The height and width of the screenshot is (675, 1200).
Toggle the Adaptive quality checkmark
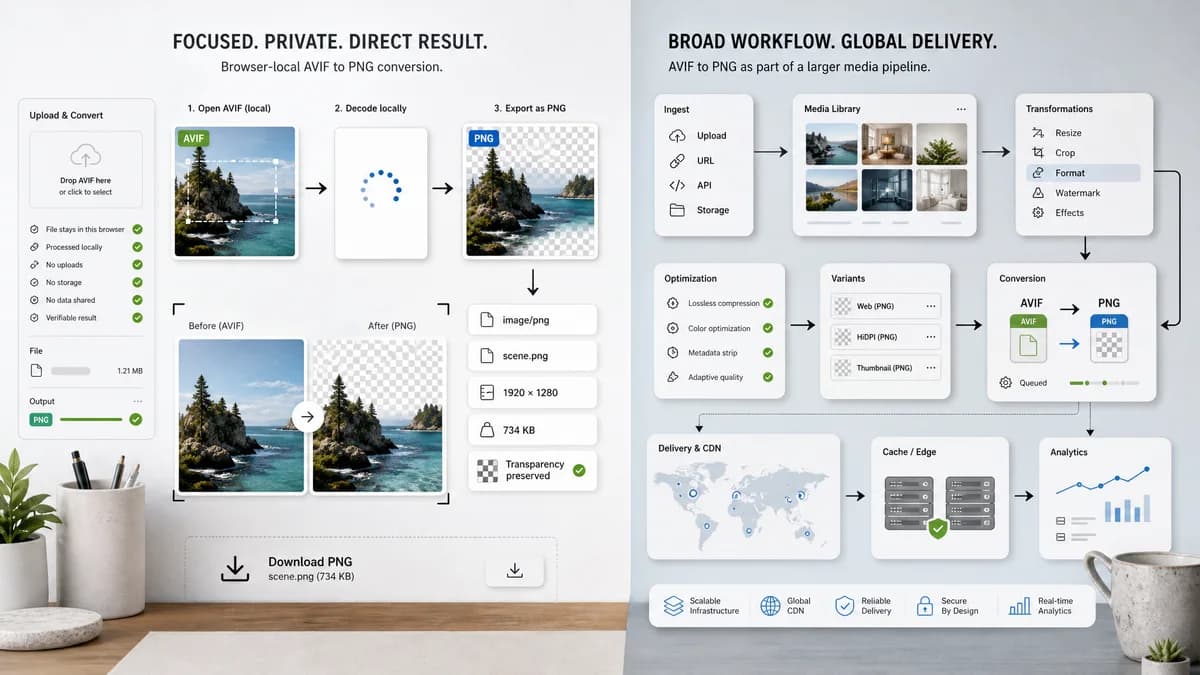pyautogui.click(x=768, y=377)
